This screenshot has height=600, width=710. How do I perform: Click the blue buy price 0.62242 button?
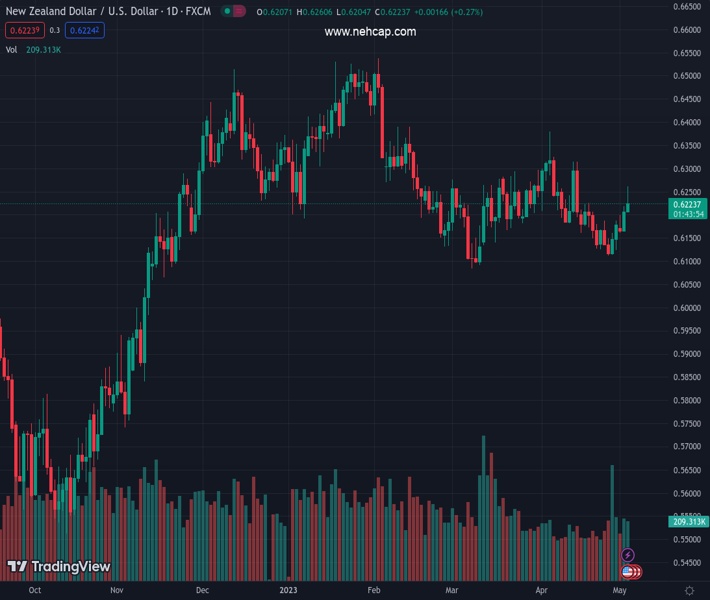click(84, 30)
